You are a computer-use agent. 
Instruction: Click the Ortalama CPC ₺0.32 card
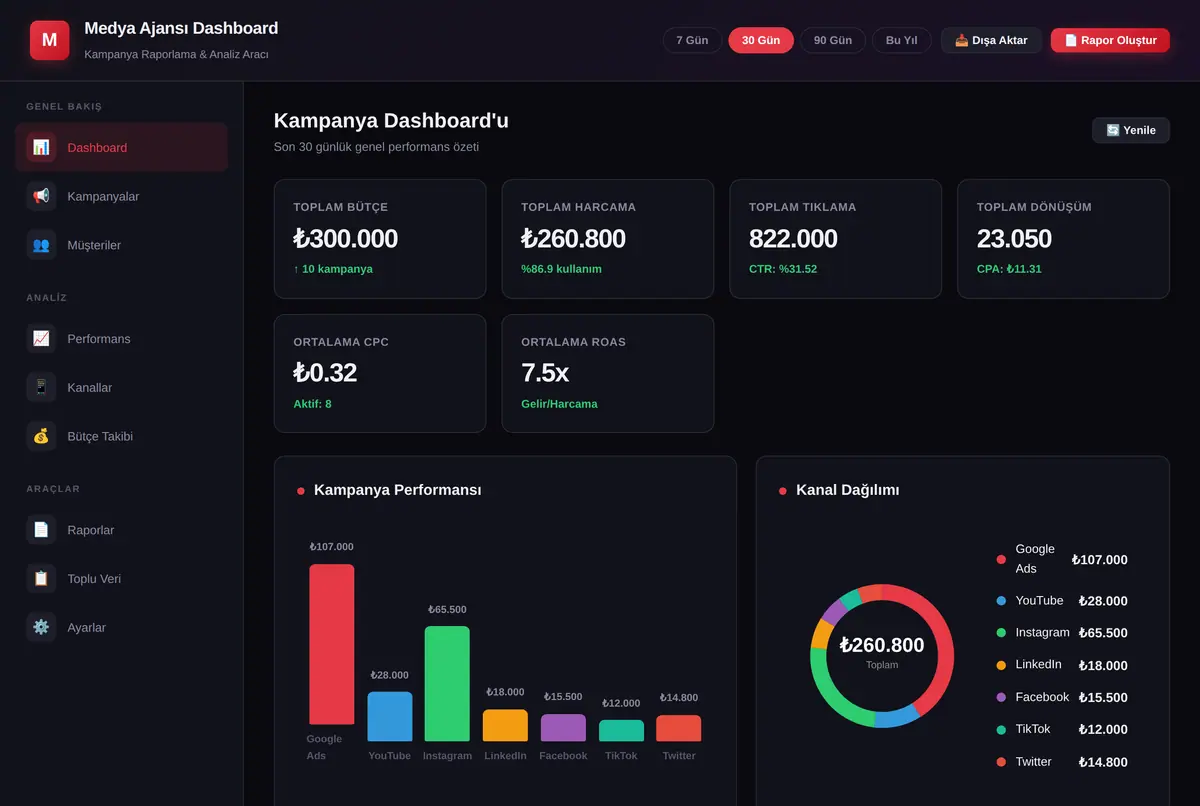(380, 373)
